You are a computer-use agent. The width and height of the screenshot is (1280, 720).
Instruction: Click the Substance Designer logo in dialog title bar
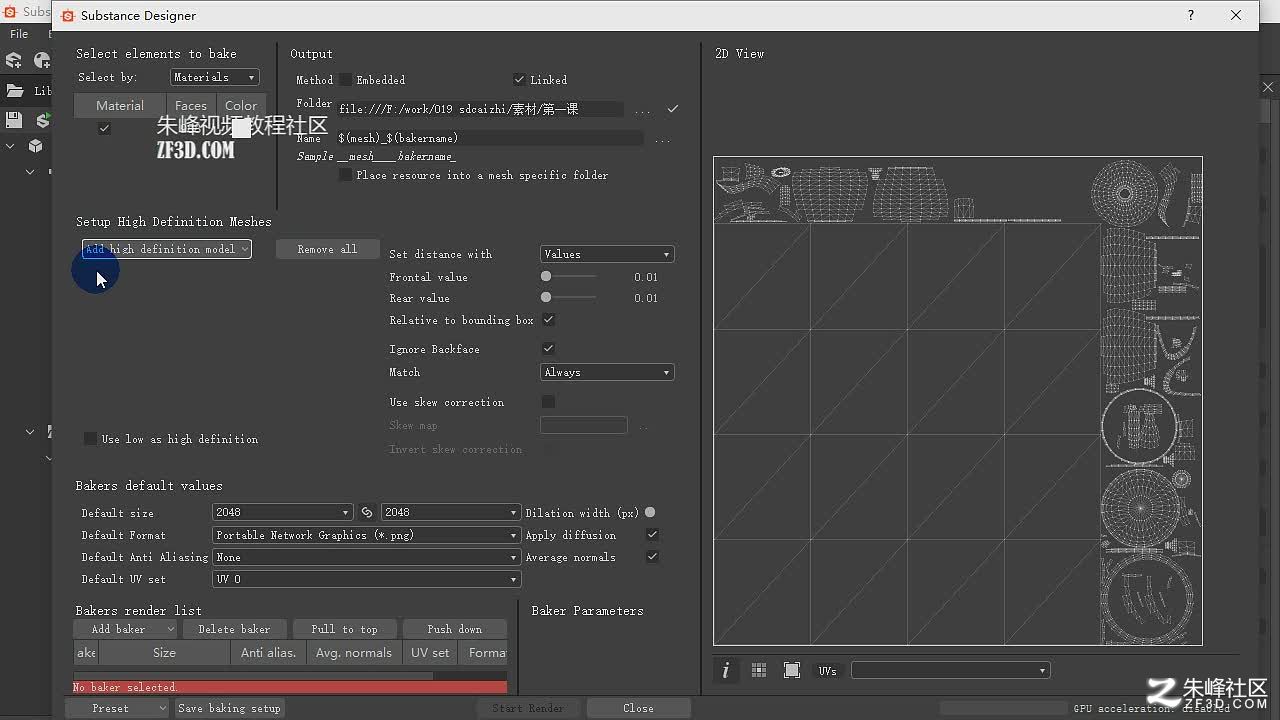(x=68, y=16)
